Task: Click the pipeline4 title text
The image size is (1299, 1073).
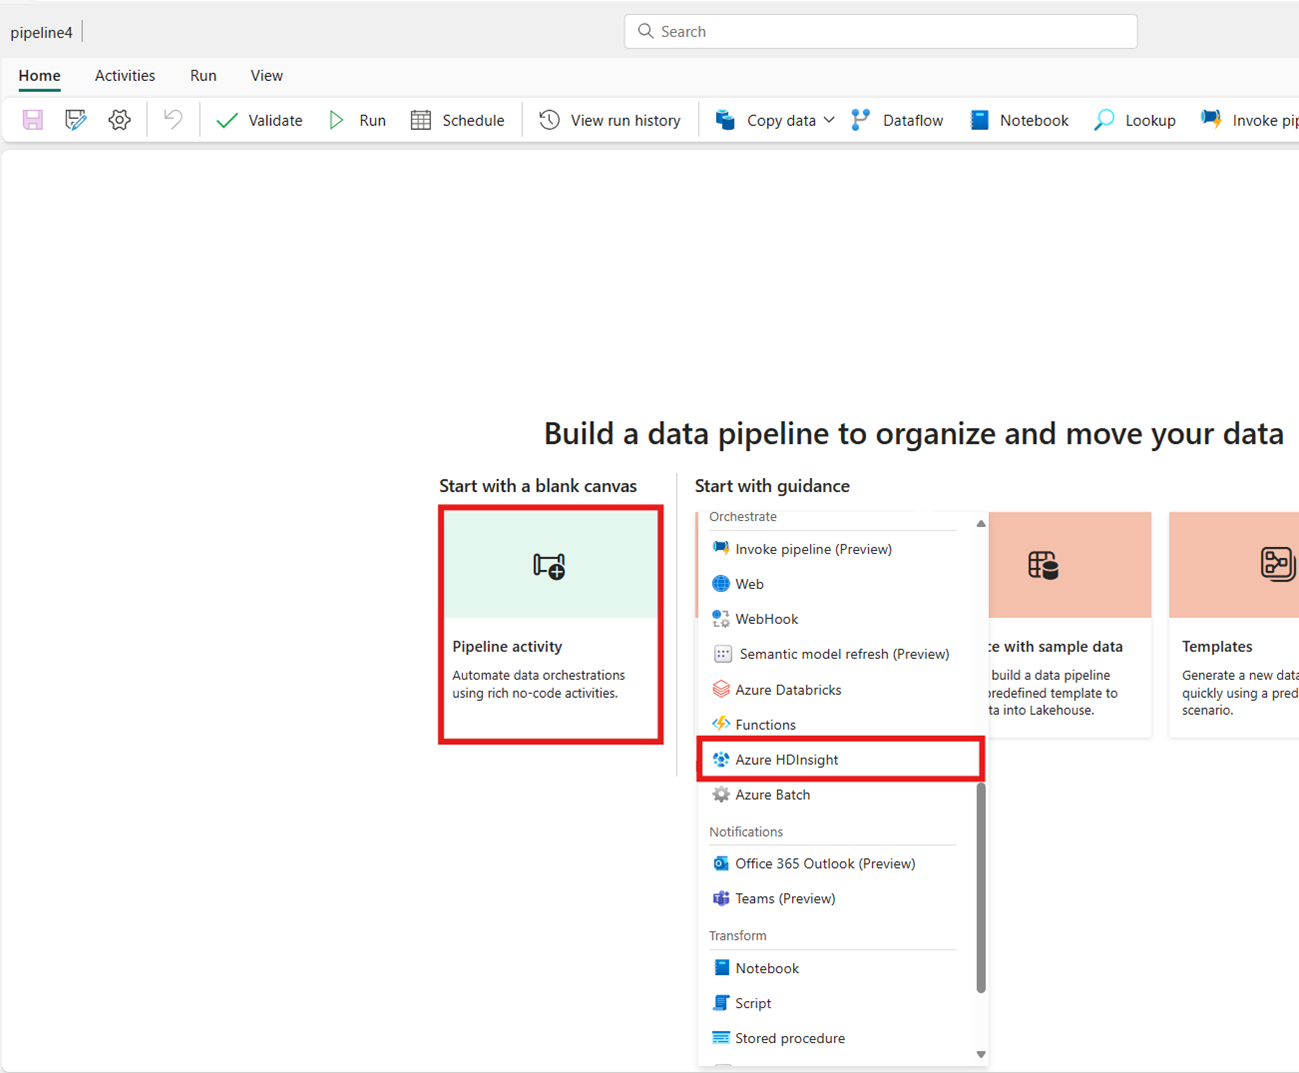Action: (42, 32)
